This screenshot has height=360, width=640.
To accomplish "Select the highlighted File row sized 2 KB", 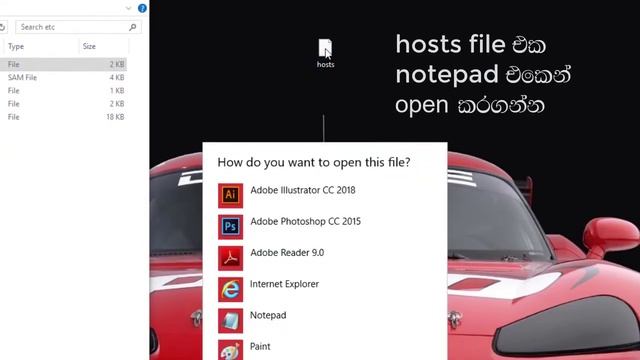I will tap(63, 64).
